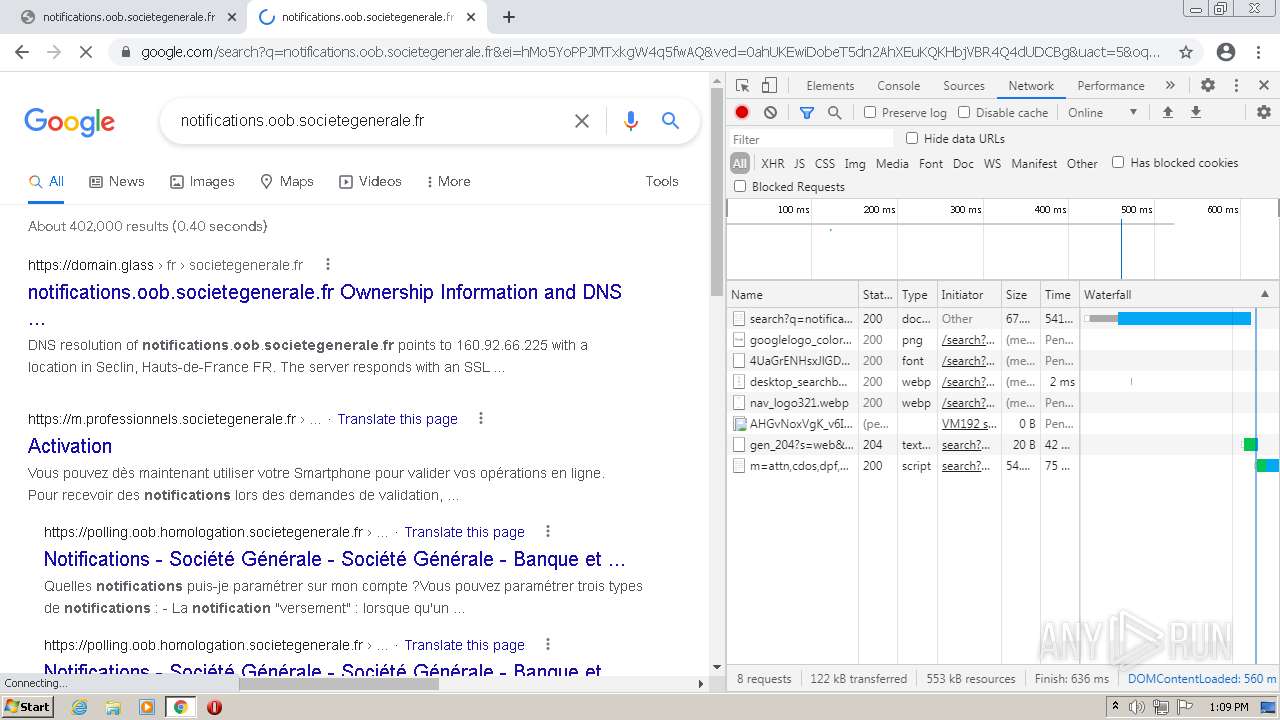1280x720 pixels.
Task: Open DevTools settings gear in the tab bar
Action: point(1208,86)
